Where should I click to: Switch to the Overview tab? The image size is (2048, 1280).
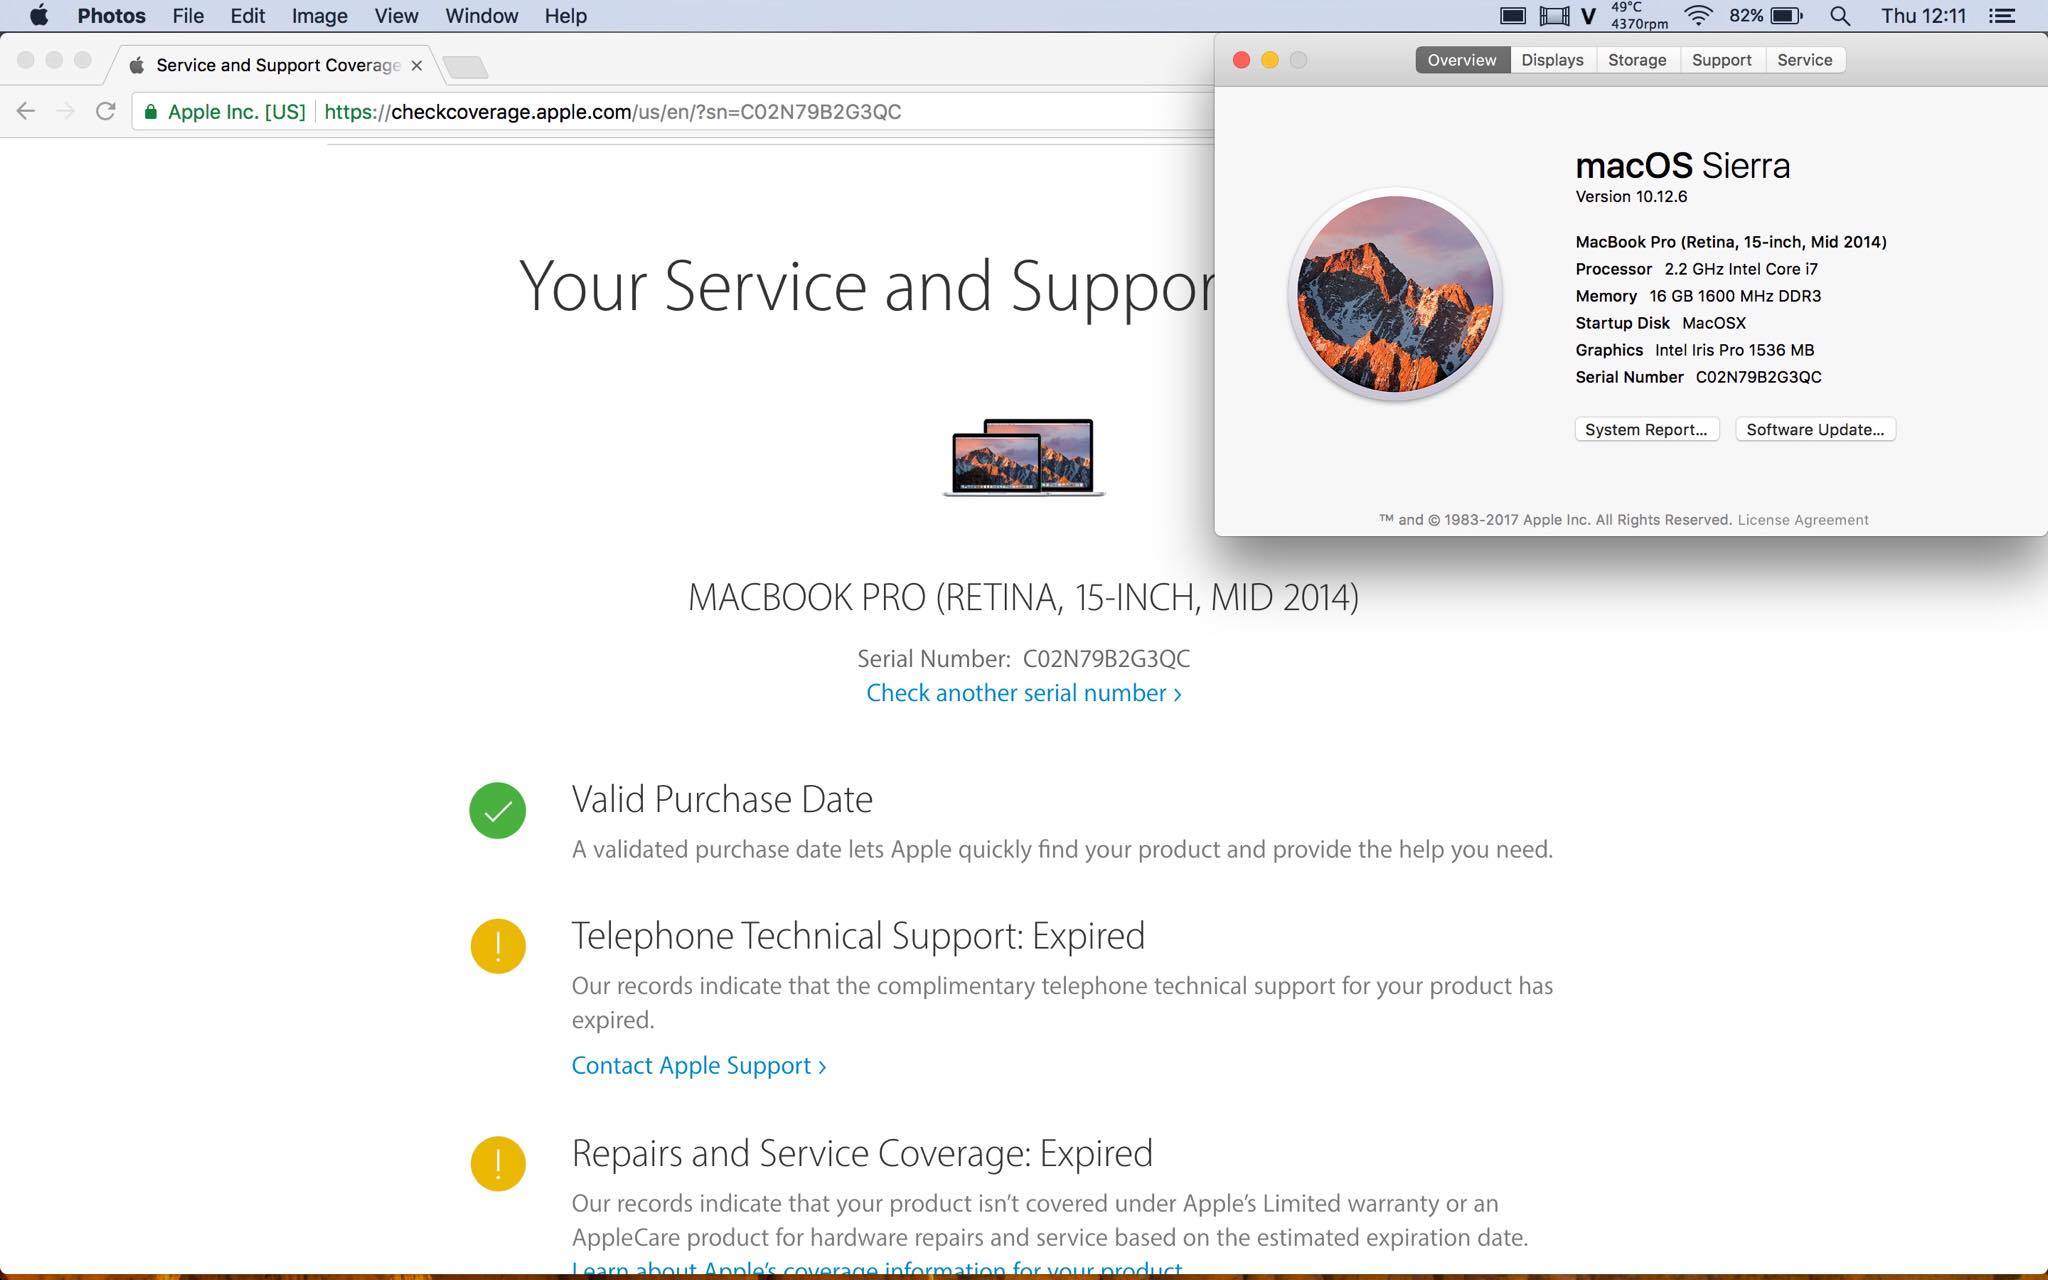pyautogui.click(x=1462, y=60)
